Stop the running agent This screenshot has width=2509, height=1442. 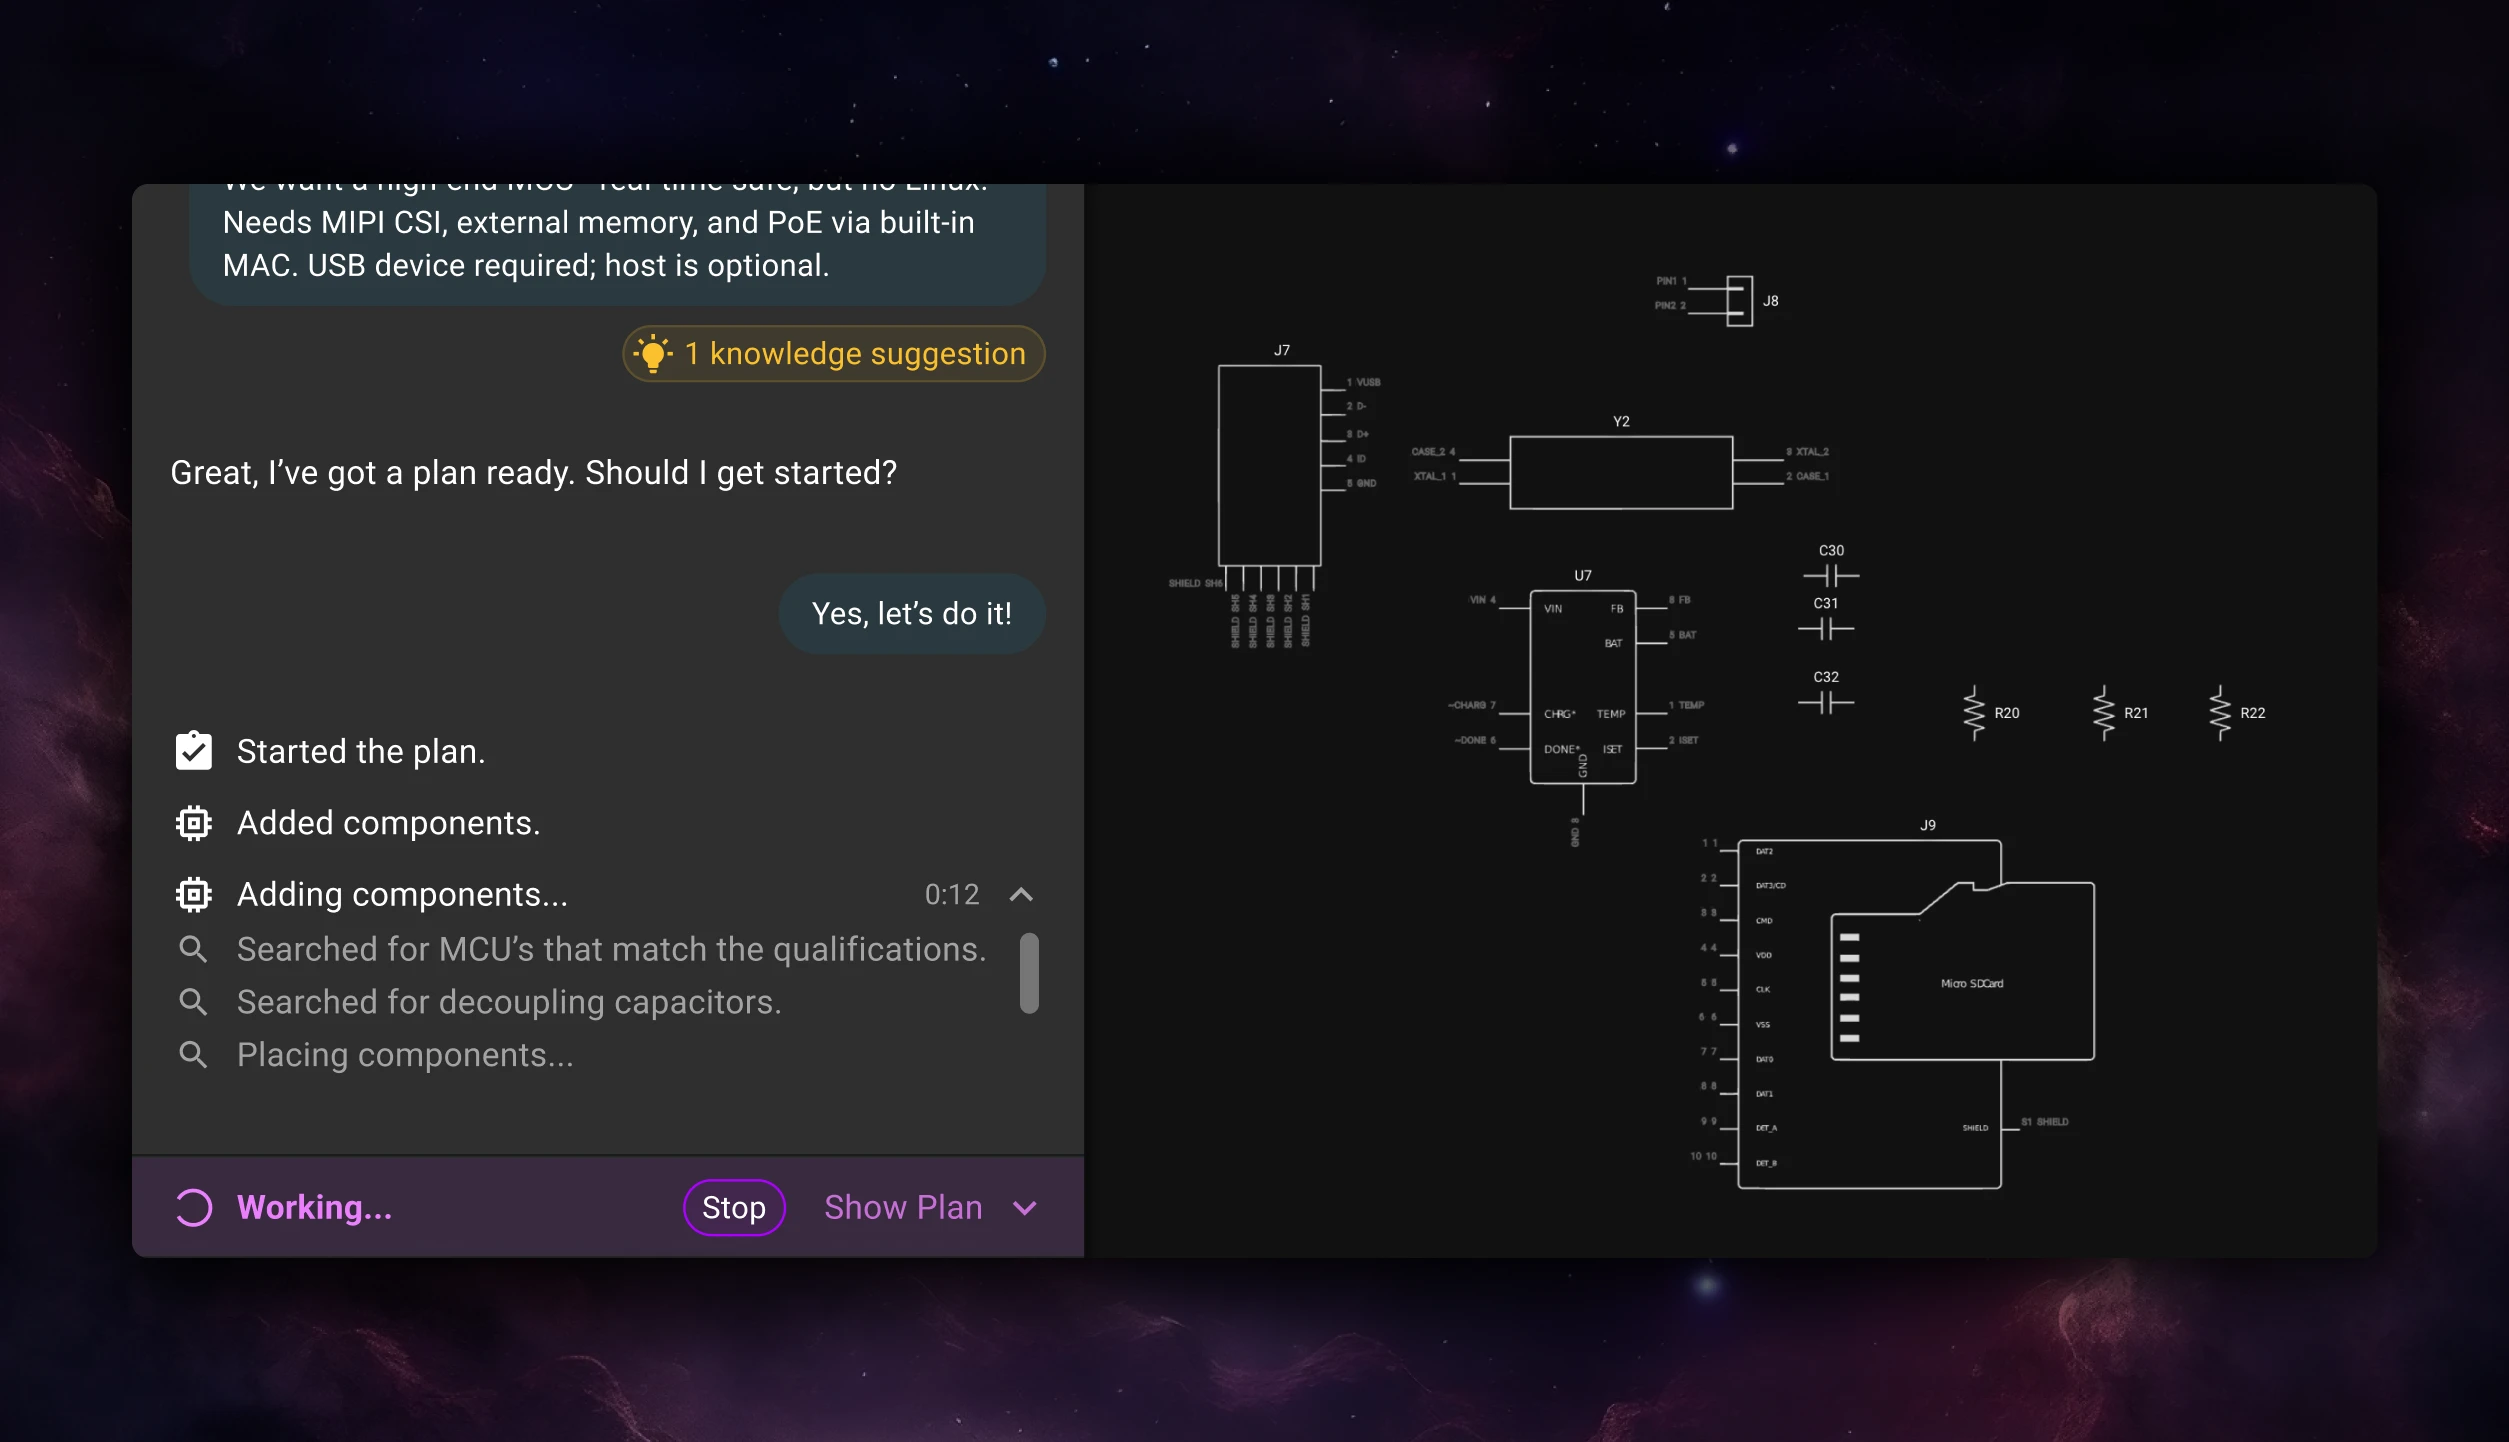(x=734, y=1208)
